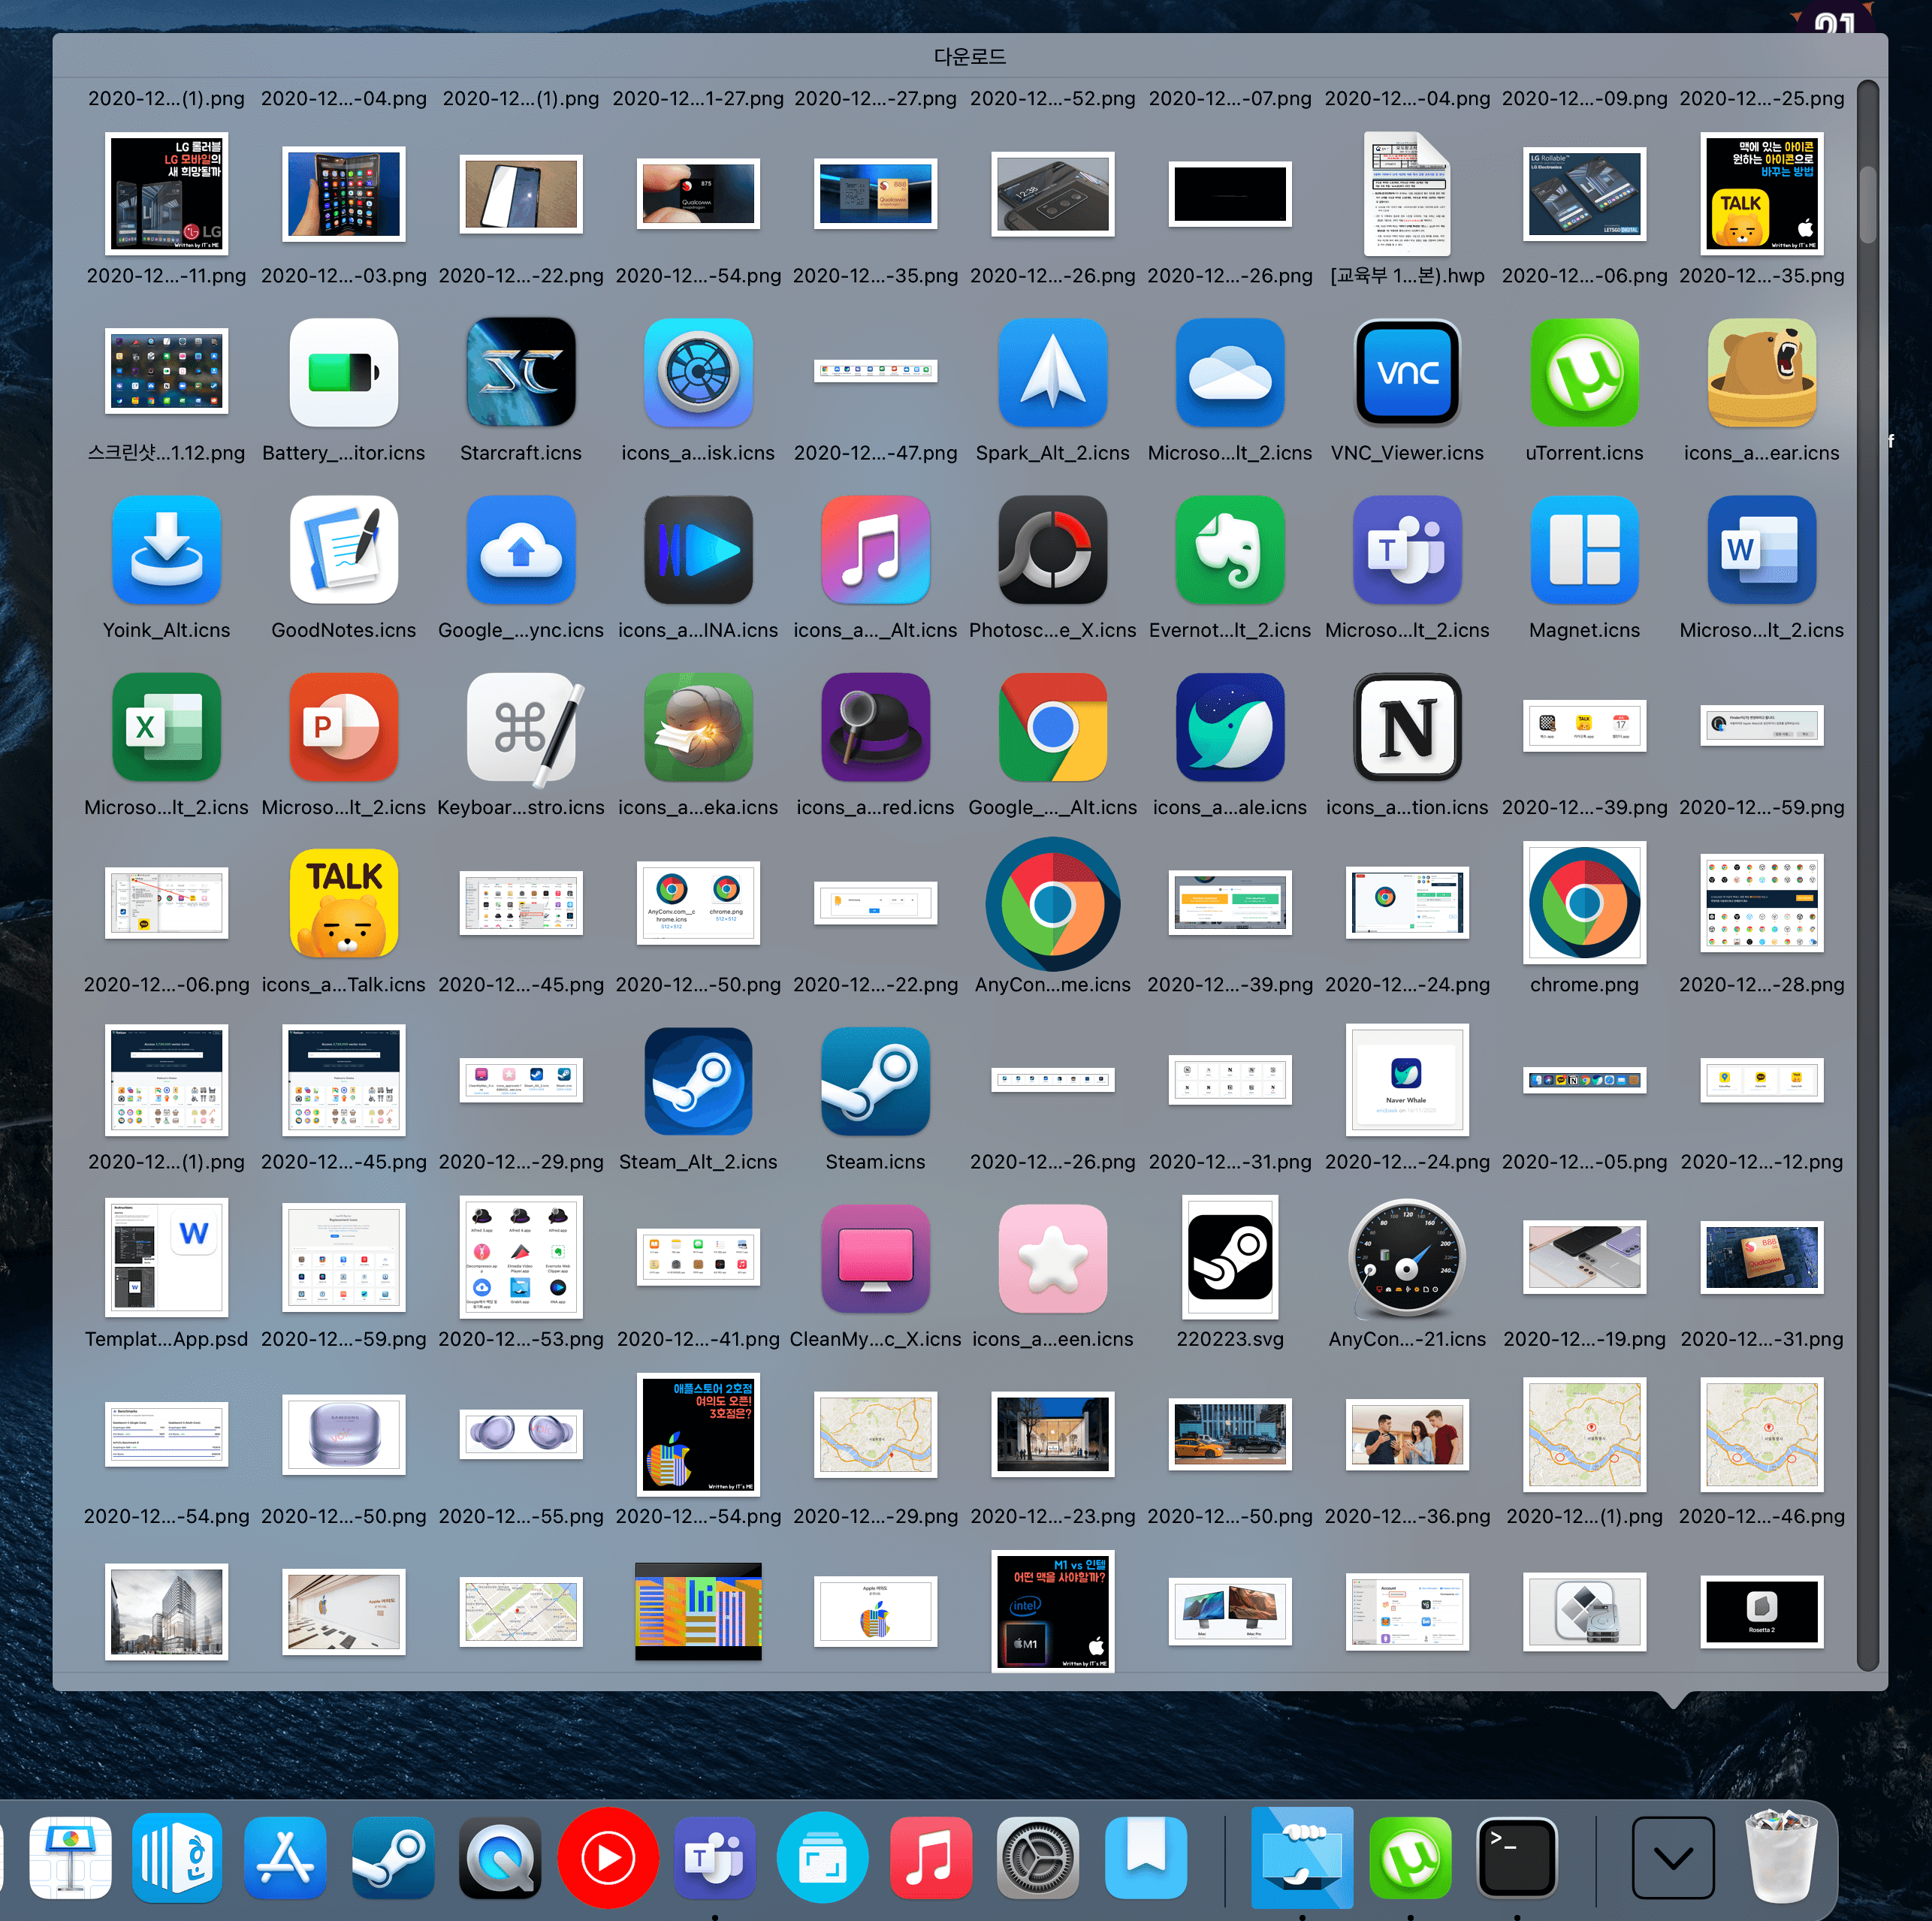Select the Magnet.icns icon

(x=1583, y=550)
